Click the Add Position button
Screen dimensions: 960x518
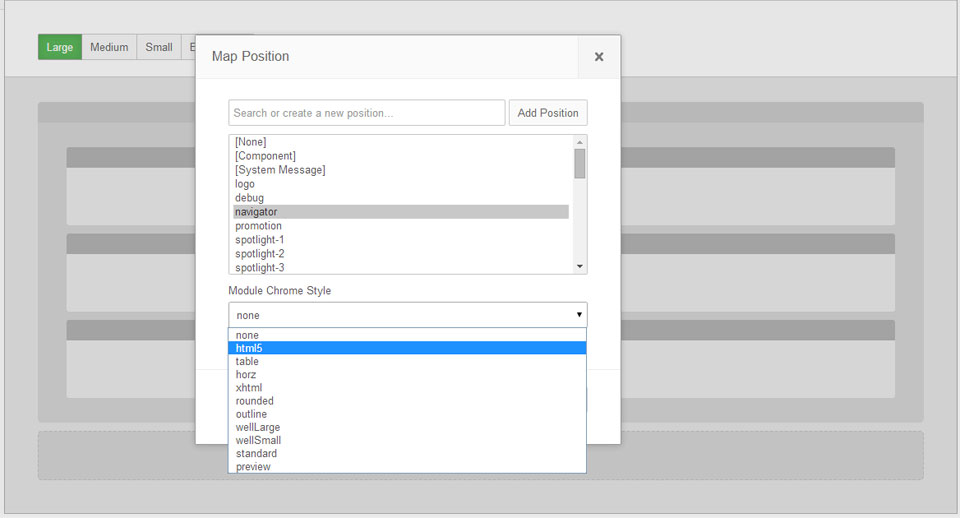point(548,113)
